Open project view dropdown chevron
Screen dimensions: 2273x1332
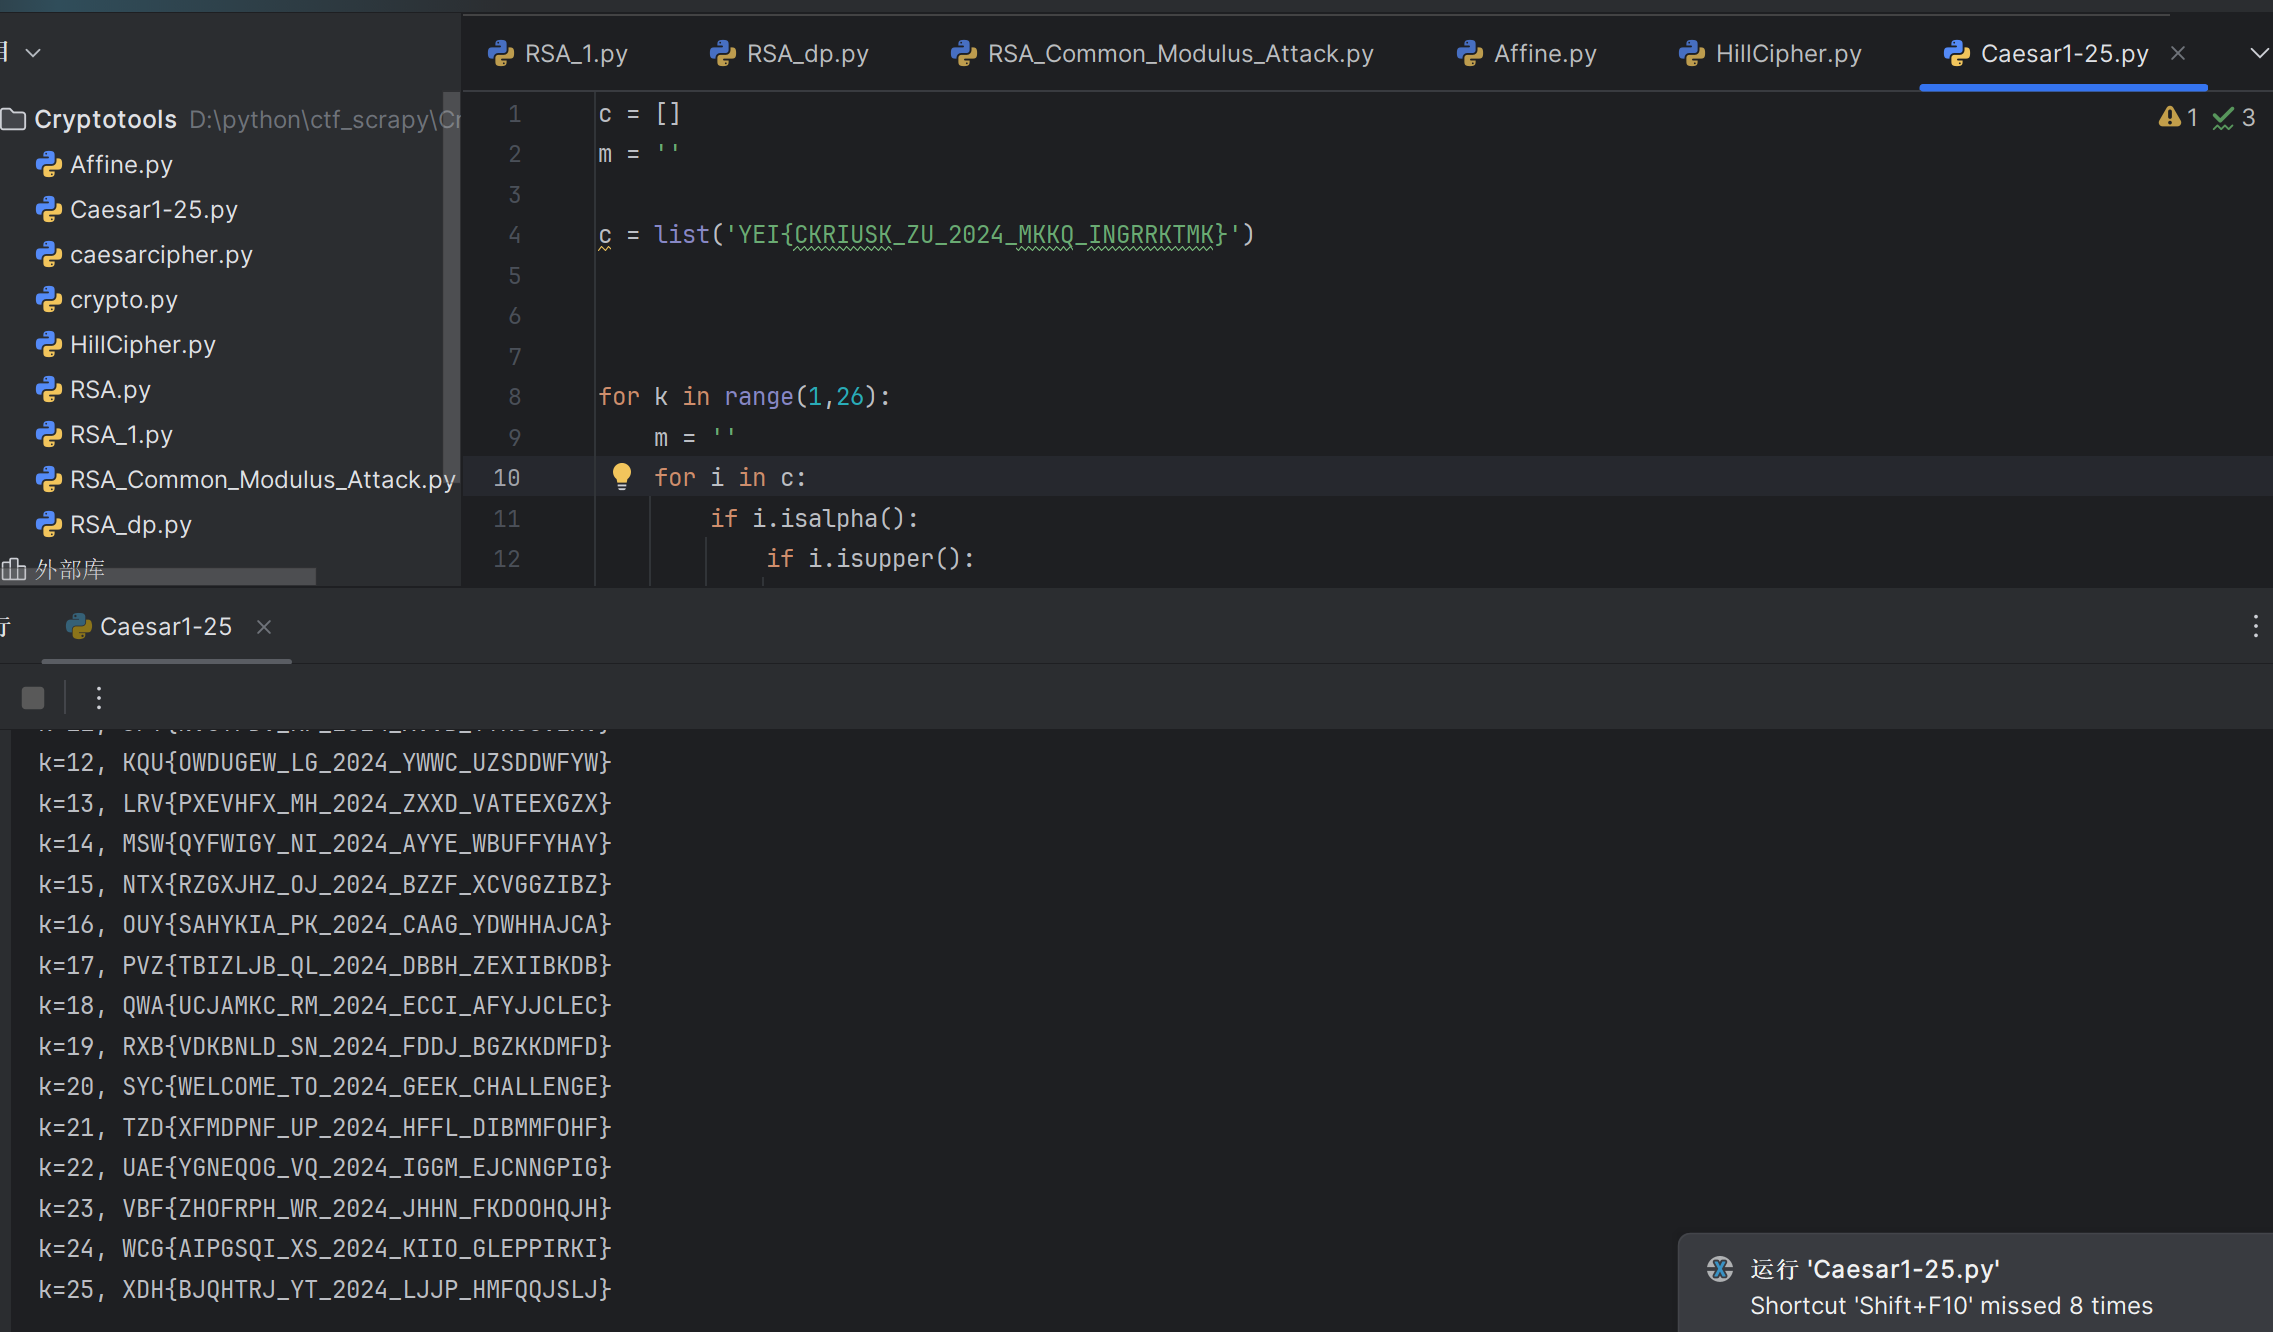(33, 53)
